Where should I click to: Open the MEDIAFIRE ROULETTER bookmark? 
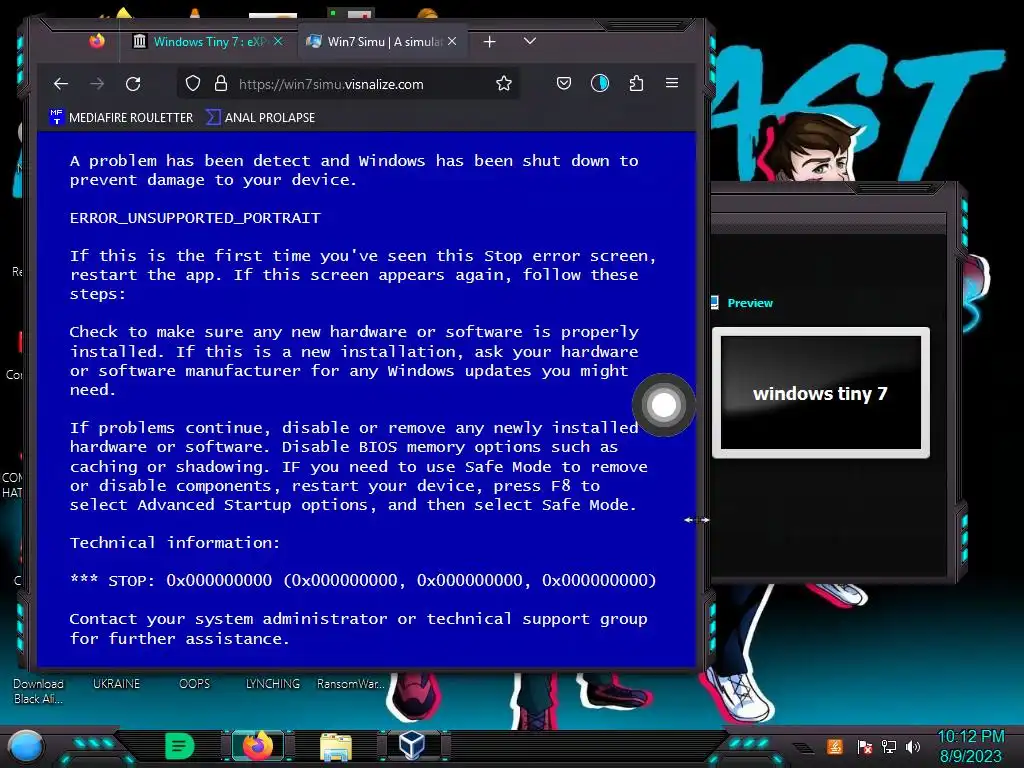pos(121,118)
